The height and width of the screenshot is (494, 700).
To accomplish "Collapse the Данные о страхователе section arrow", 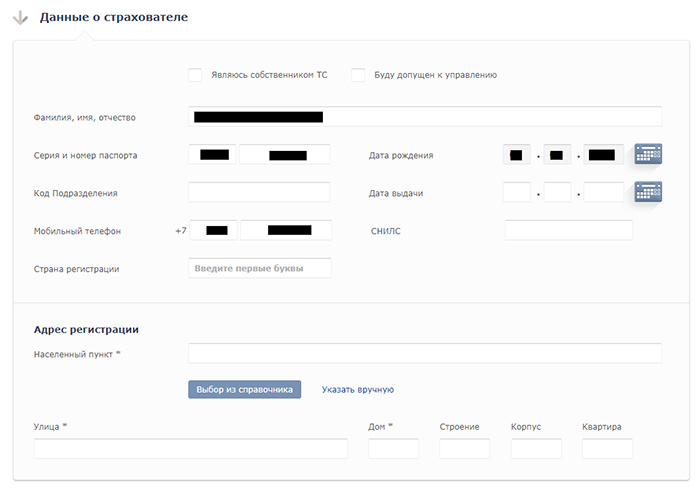I will [x=20, y=18].
